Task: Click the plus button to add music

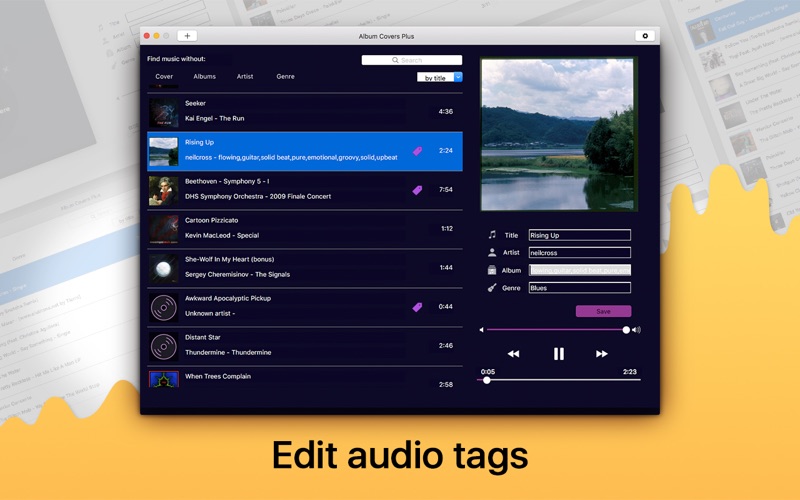Action: (187, 36)
